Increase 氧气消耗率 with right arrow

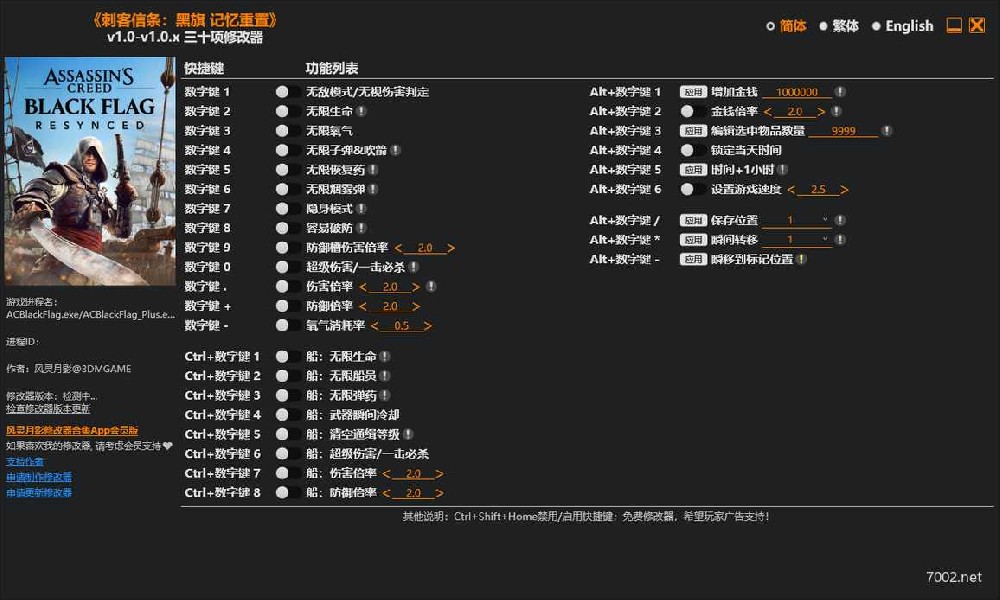pos(428,326)
